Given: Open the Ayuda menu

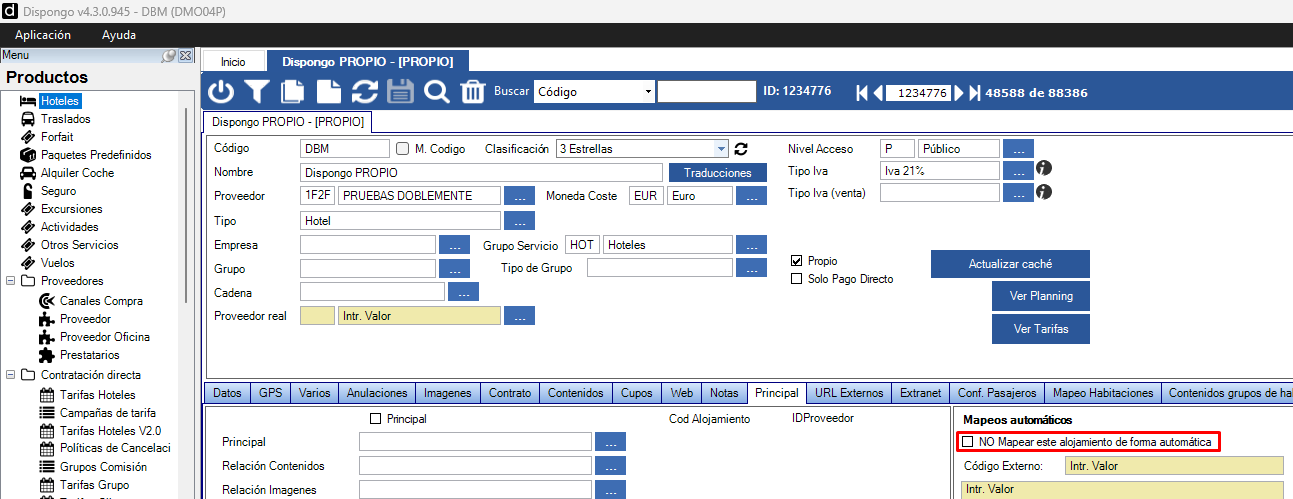Looking at the screenshot, I should point(119,35).
